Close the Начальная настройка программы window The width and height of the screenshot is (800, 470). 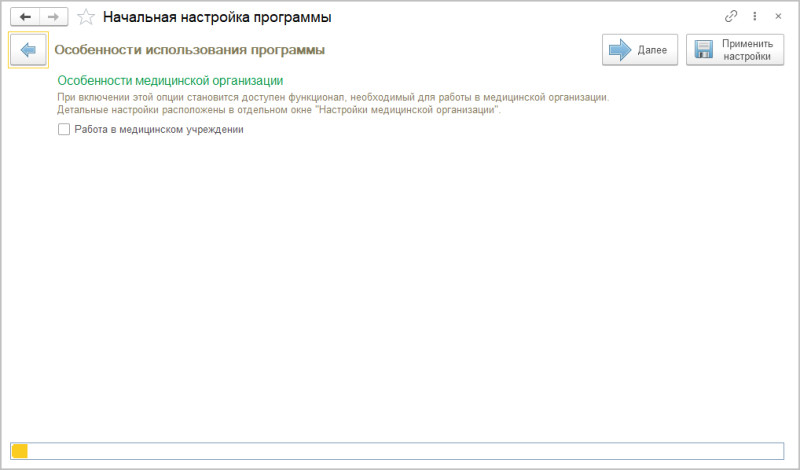click(778, 17)
